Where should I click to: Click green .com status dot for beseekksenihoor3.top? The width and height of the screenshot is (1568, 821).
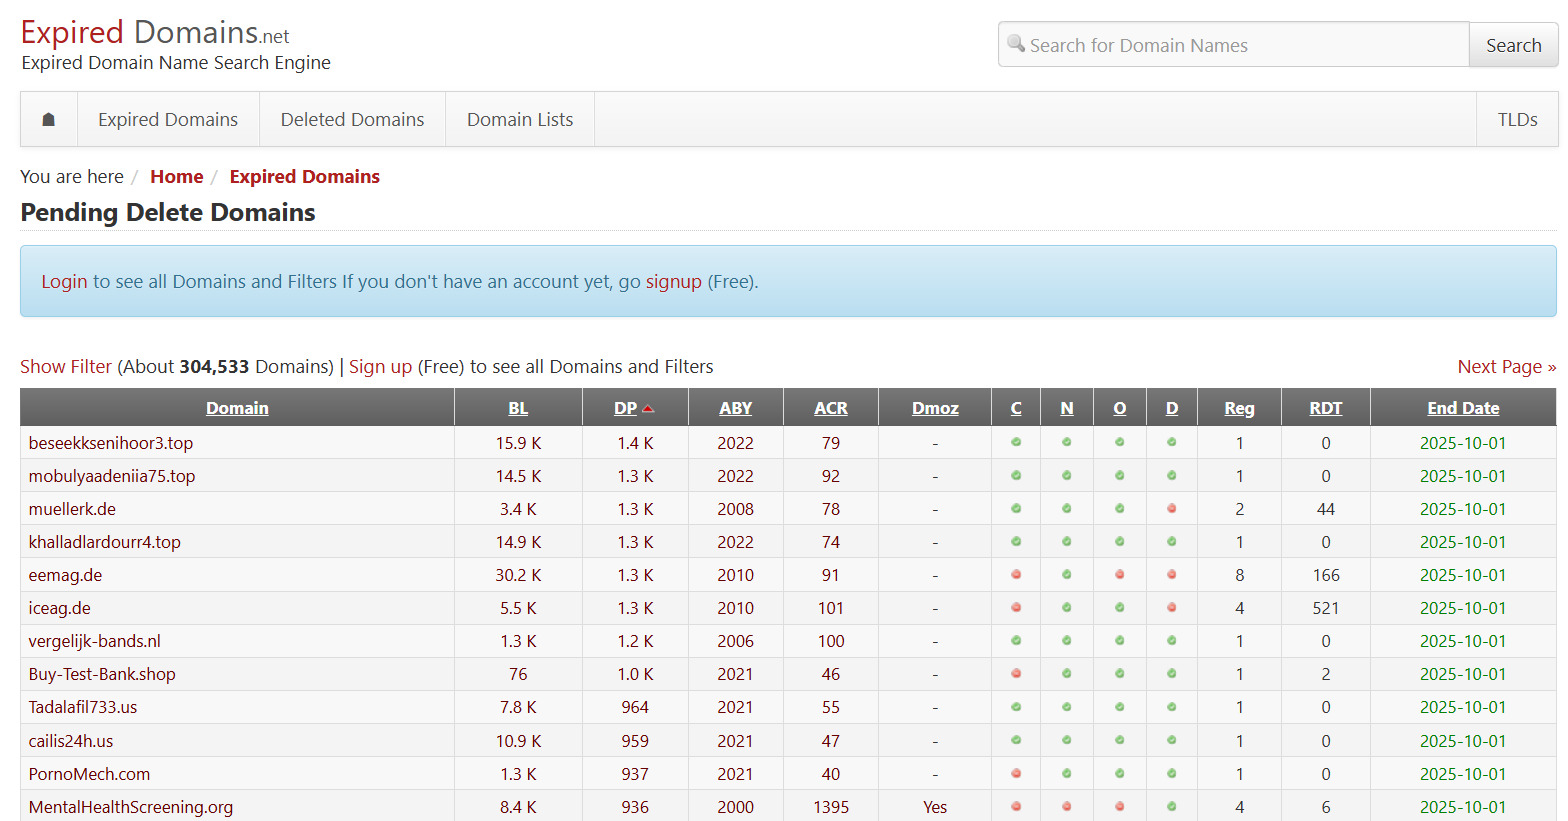(1016, 442)
